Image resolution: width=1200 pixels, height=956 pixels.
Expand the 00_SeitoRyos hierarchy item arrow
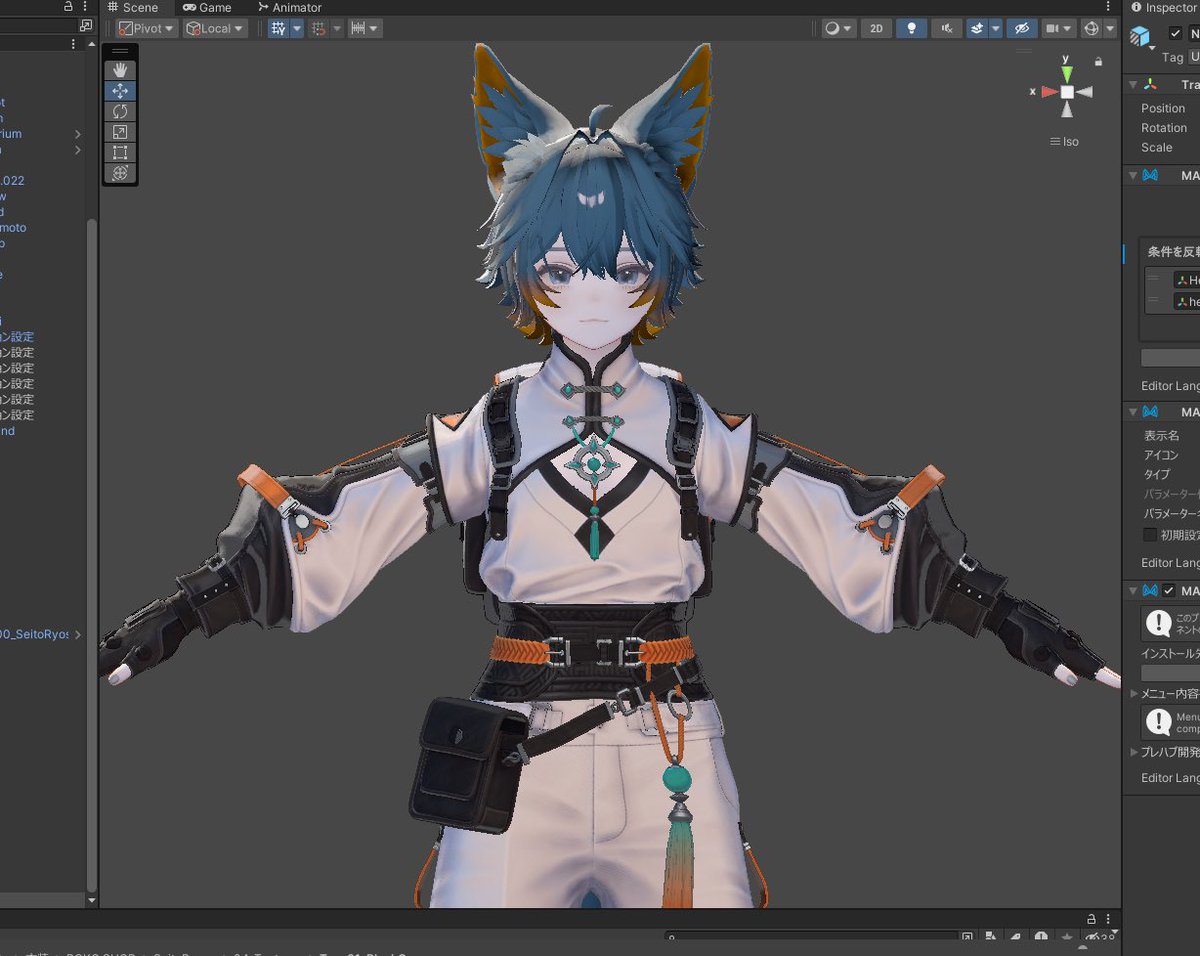pos(78,635)
